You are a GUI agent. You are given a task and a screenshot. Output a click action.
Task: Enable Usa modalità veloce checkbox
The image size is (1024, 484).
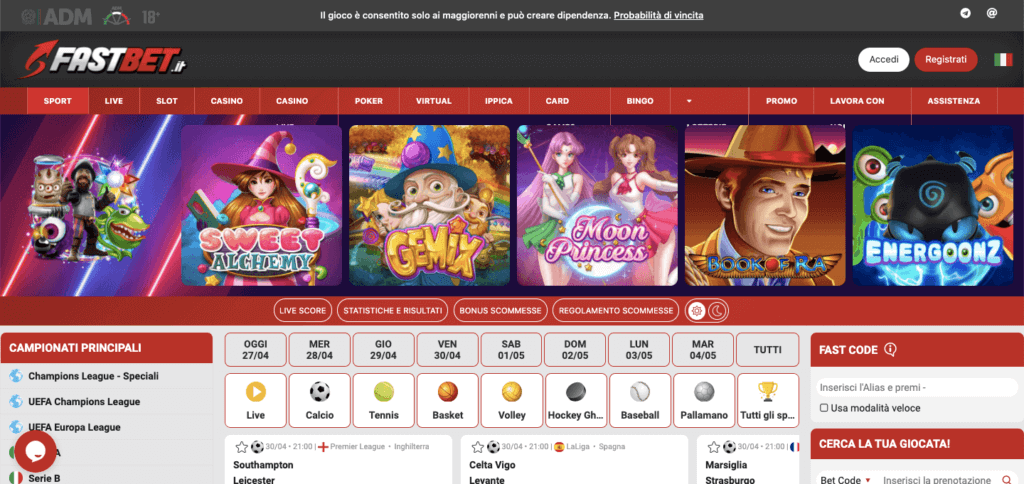[x=824, y=408]
